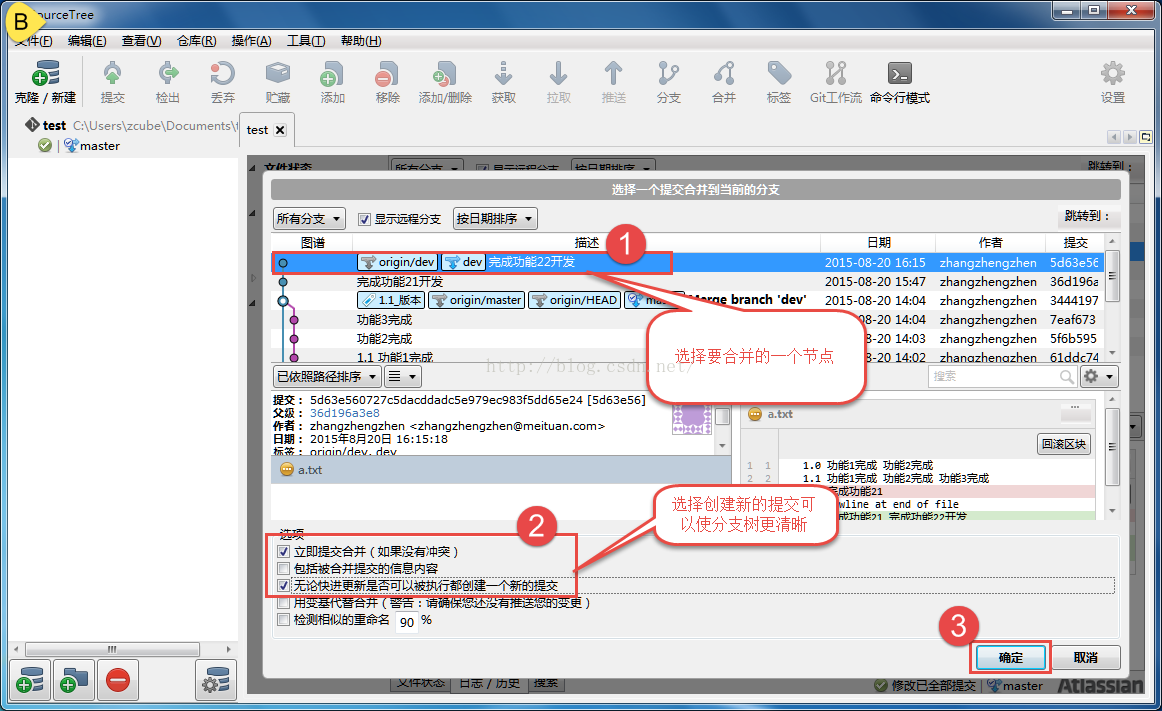Screen dimensions: 1162x711
Task: Close the test tab with X
Action: 280,130
